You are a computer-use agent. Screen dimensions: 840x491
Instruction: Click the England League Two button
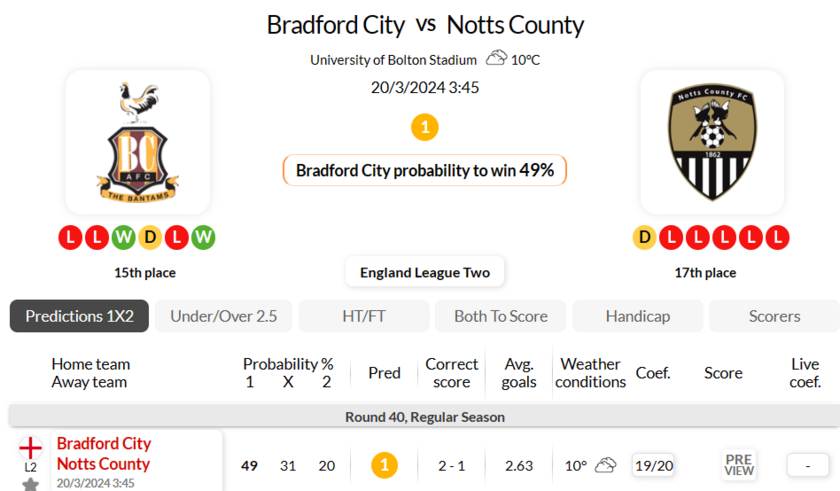(x=425, y=272)
